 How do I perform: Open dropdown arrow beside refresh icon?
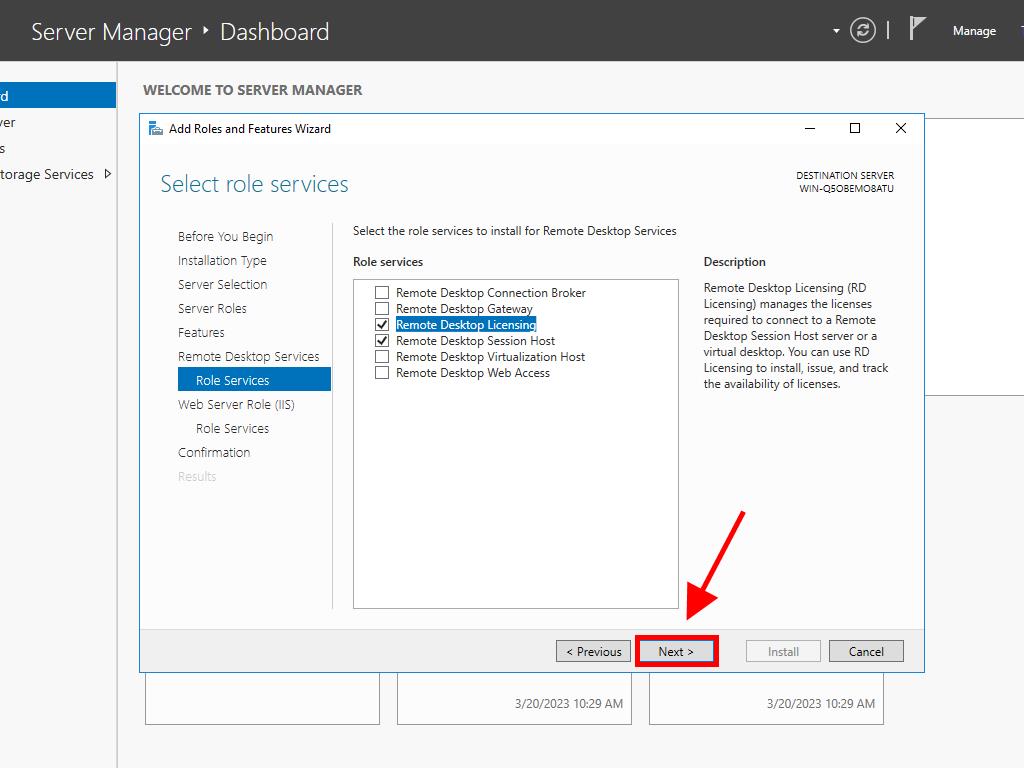pyautogui.click(x=836, y=31)
